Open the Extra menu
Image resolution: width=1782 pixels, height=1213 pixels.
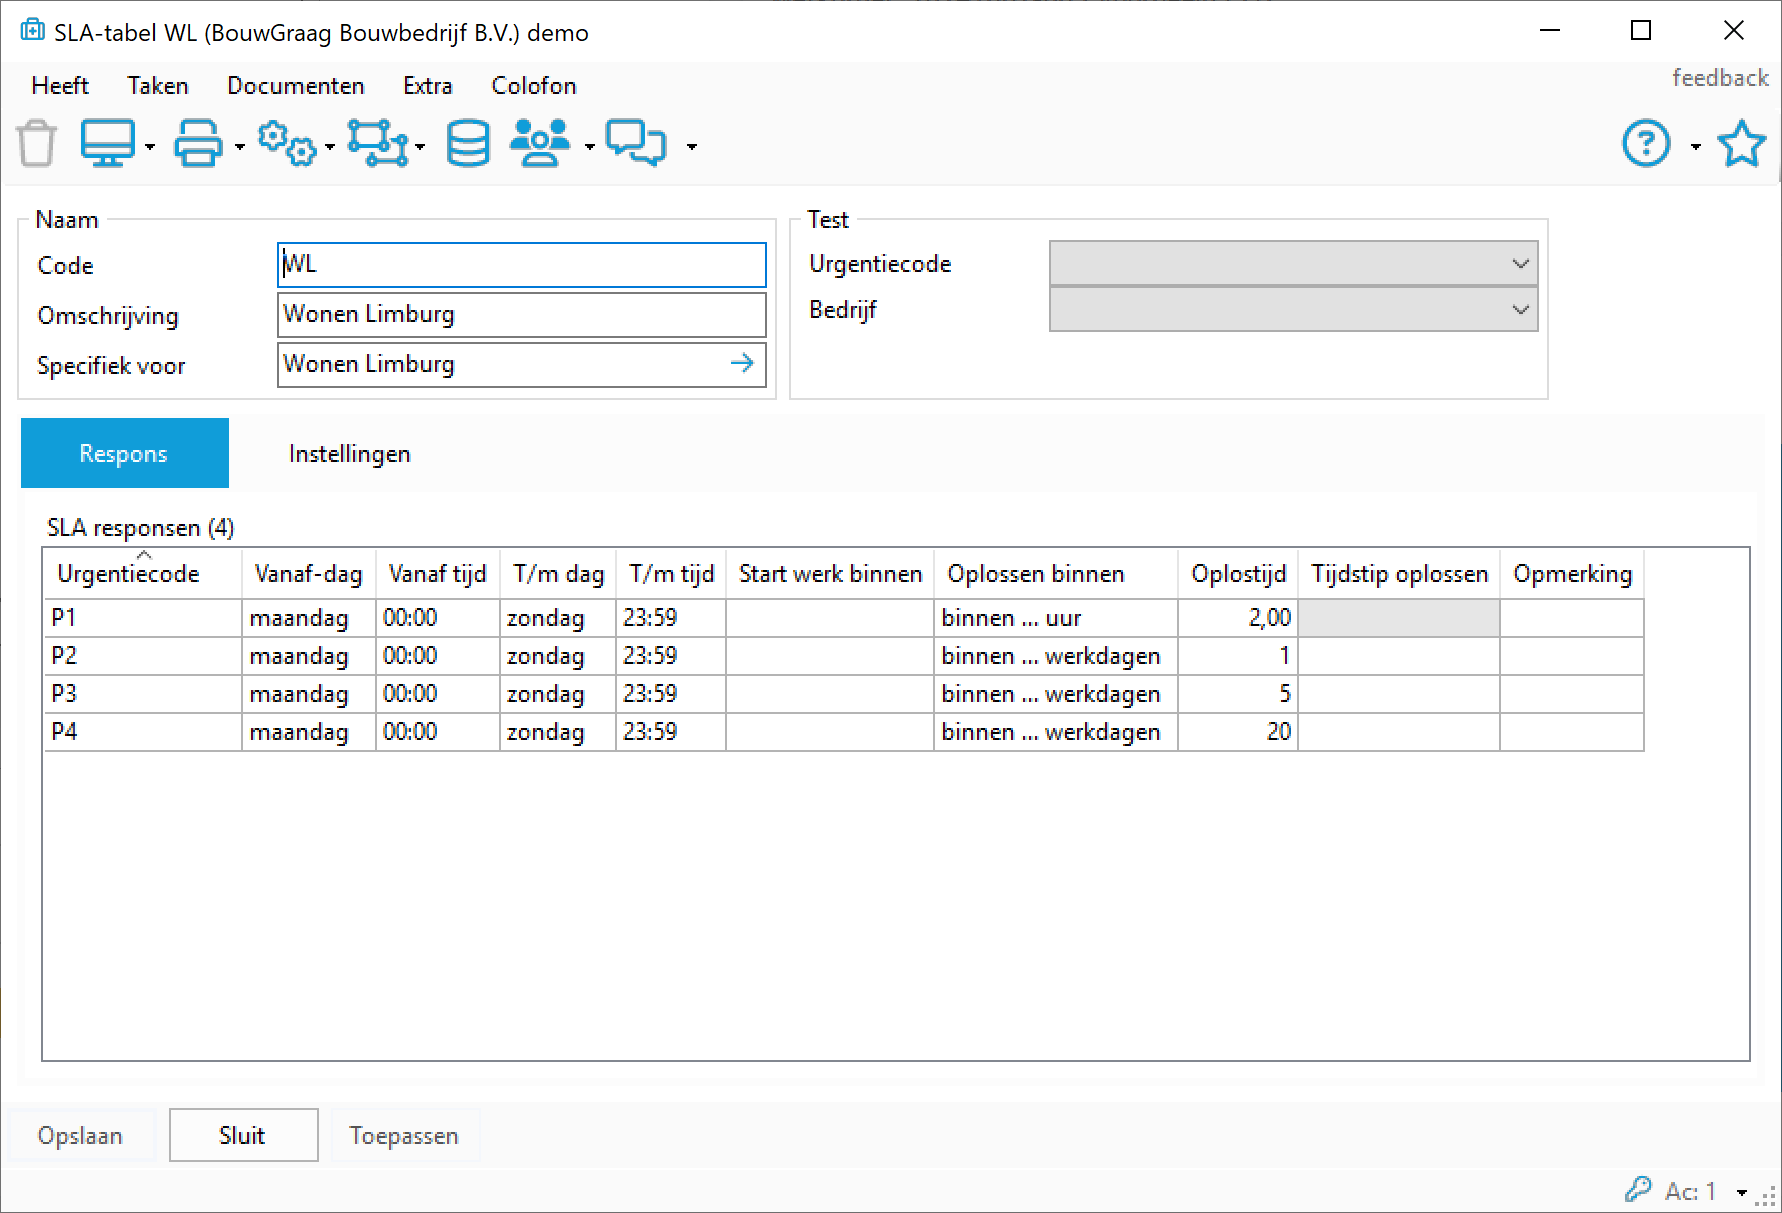tap(427, 86)
